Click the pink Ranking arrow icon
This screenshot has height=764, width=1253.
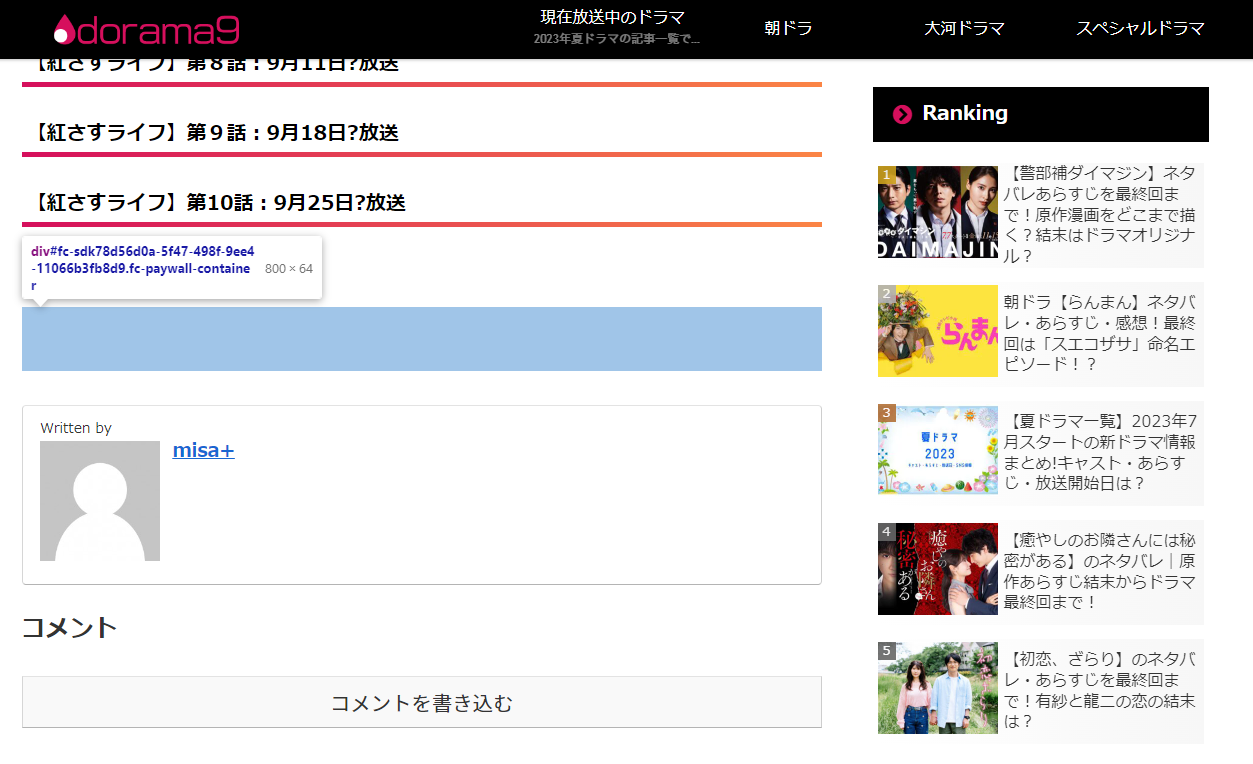902,114
